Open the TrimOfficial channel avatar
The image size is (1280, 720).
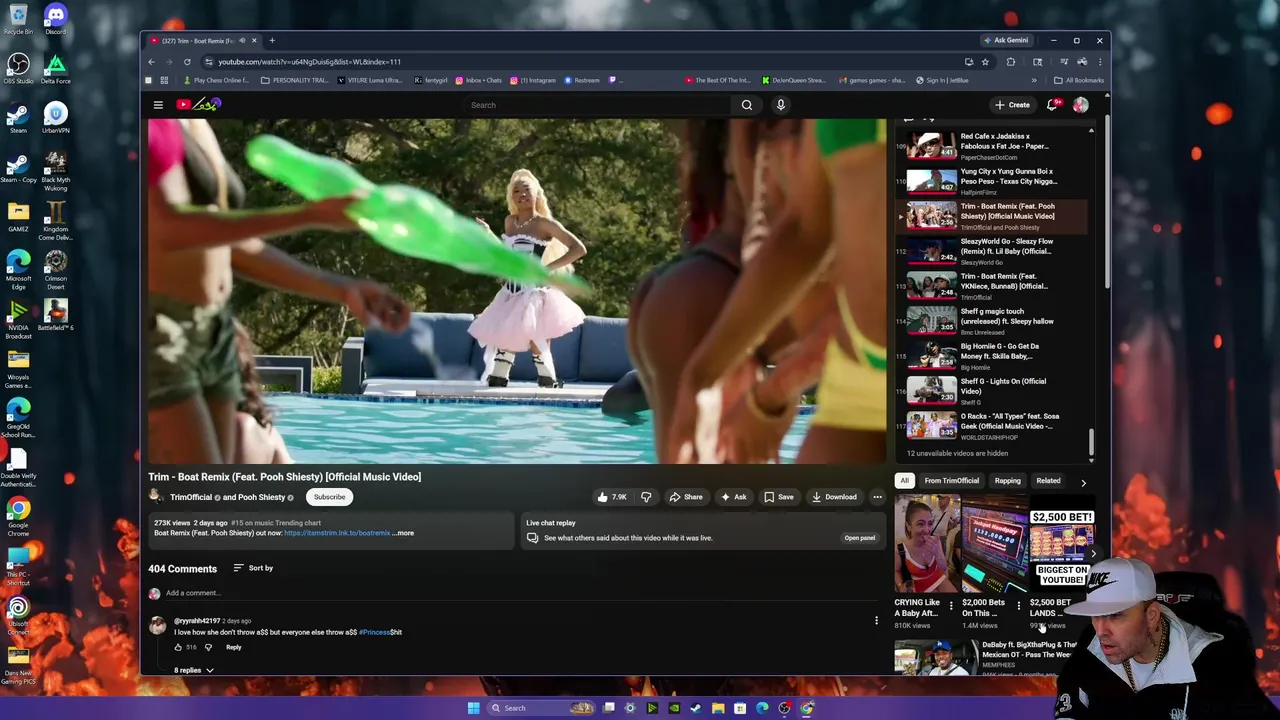pyautogui.click(x=156, y=497)
